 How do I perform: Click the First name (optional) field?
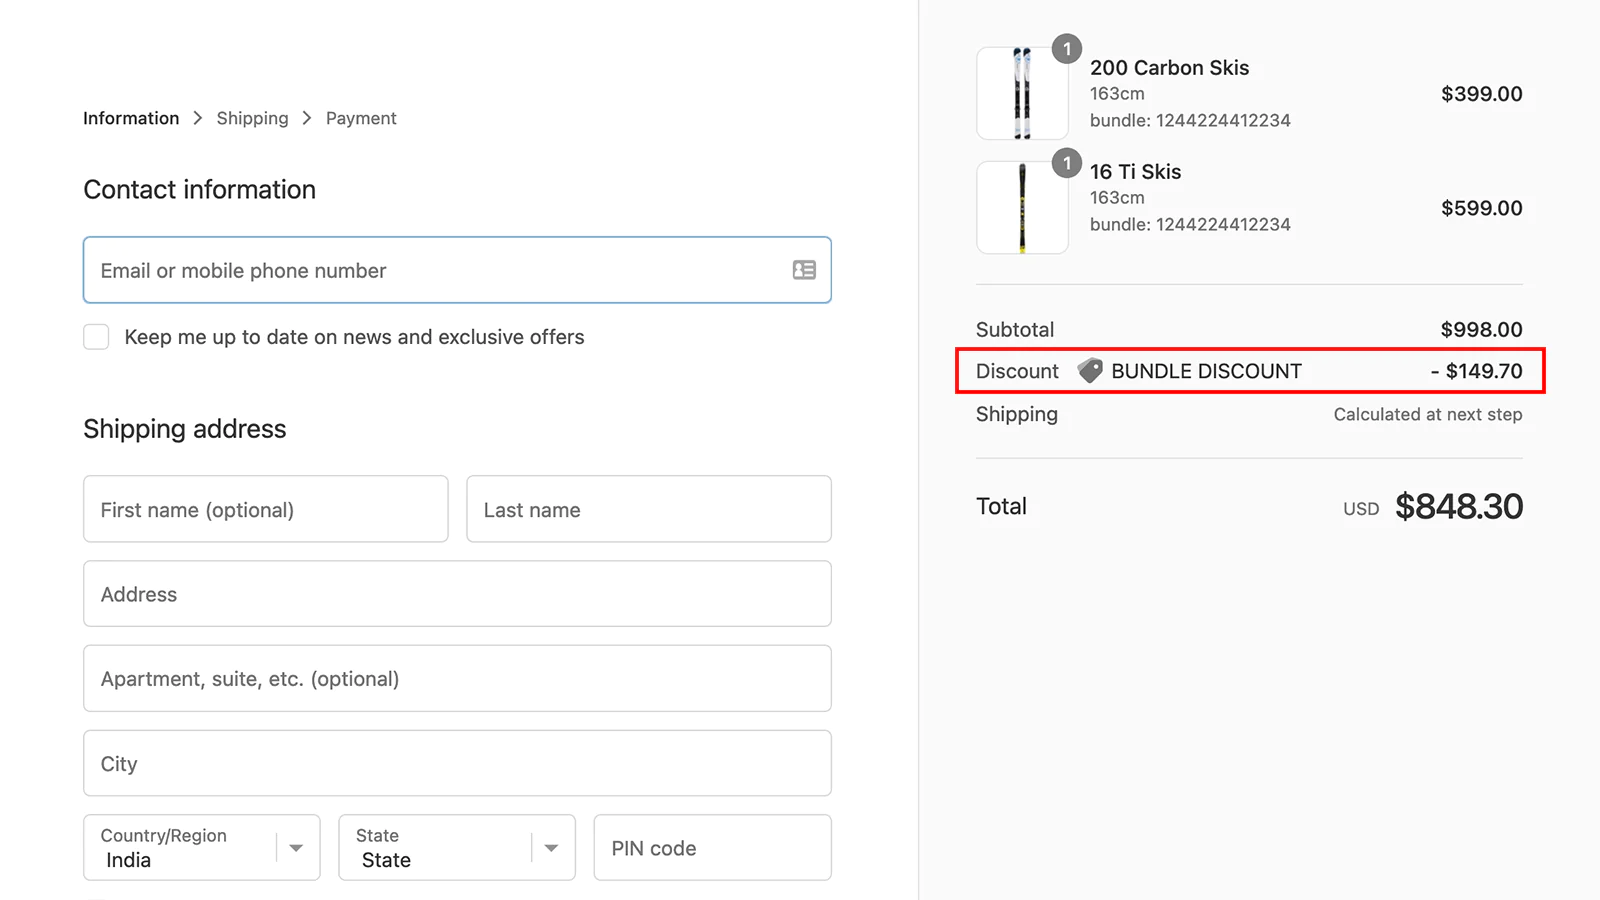266,509
